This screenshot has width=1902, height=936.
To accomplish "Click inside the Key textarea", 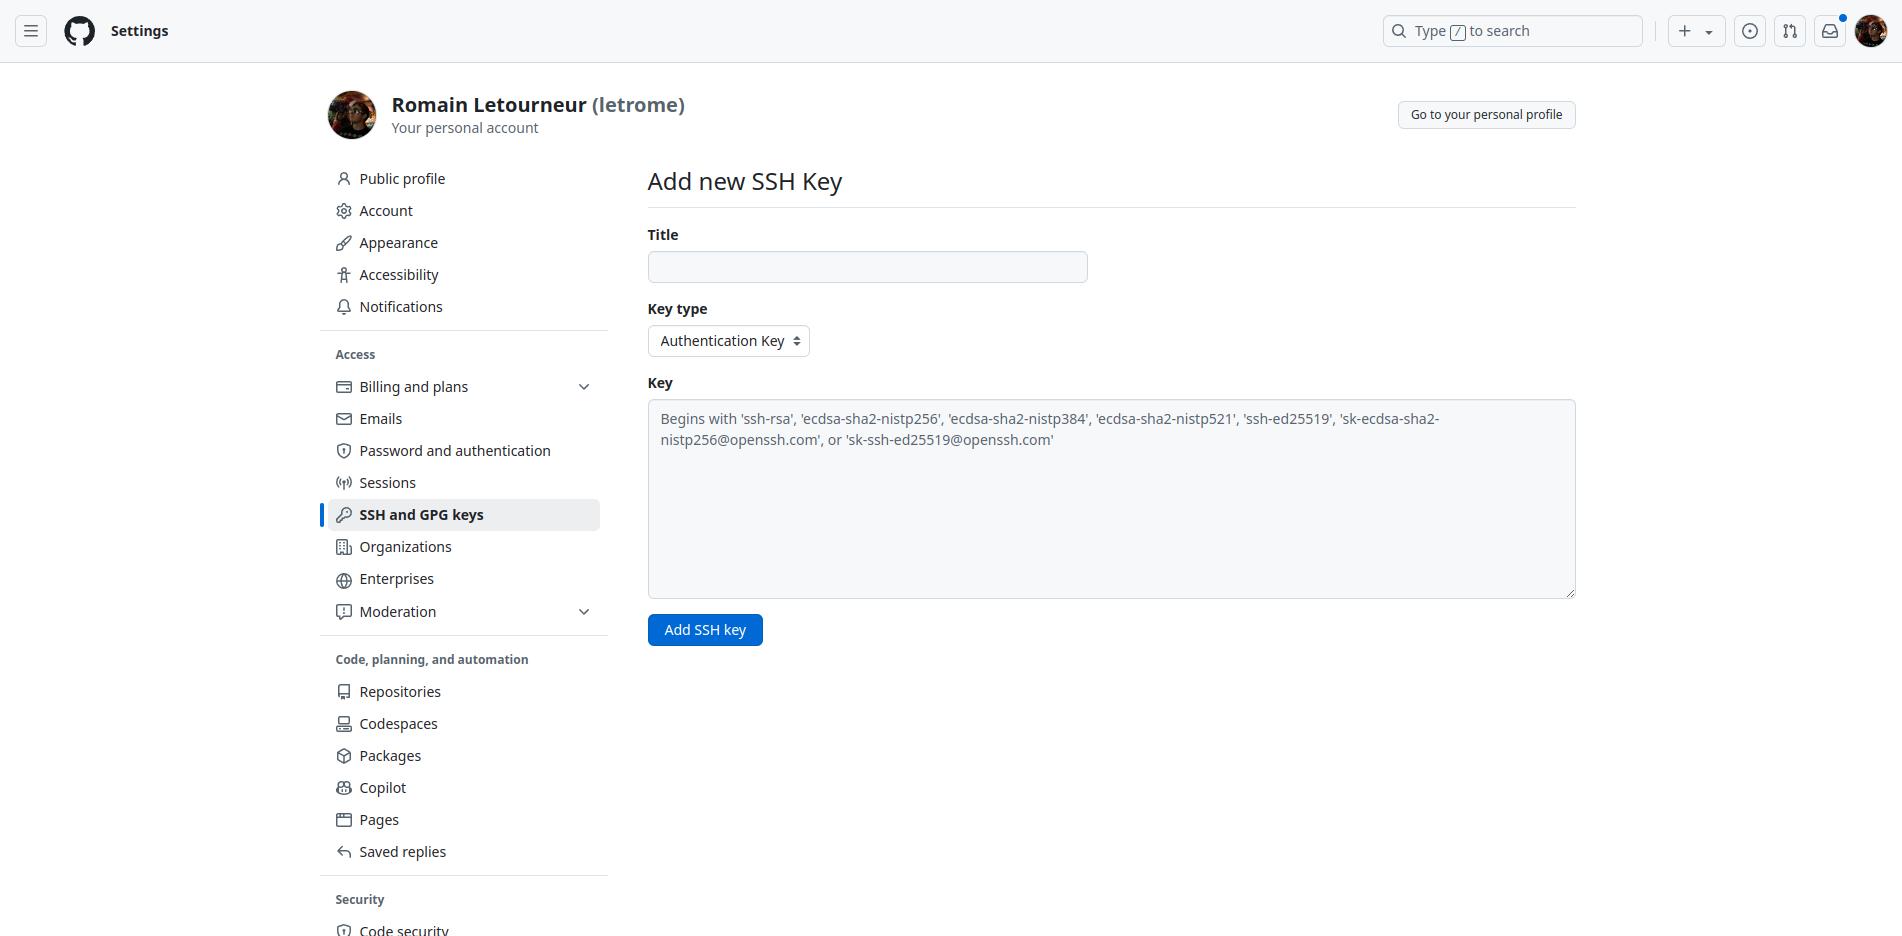I will click(x=1110, y=498).
